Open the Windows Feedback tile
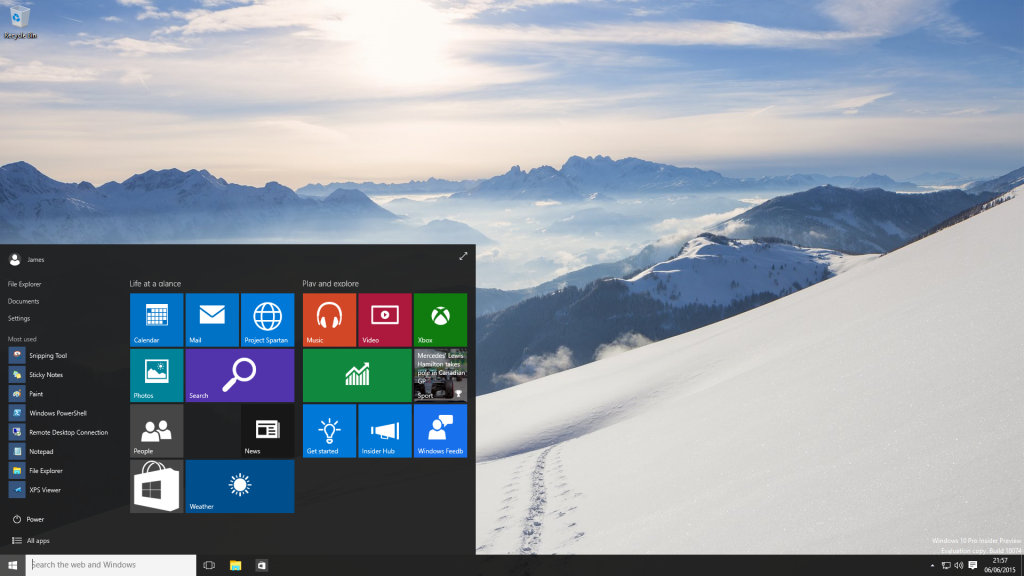This screenshot has height=576, width=1024. coord(440,430)
